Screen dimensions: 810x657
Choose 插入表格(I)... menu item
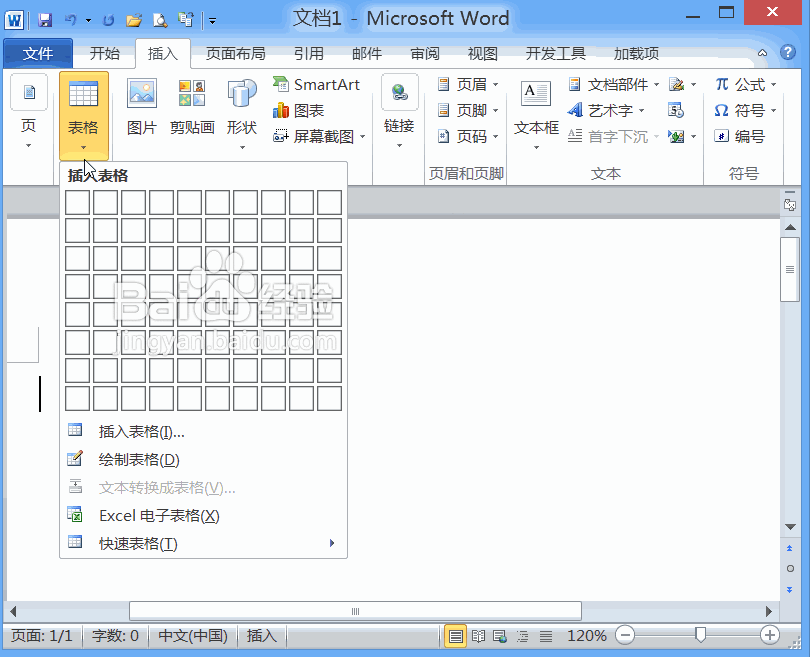204,431
